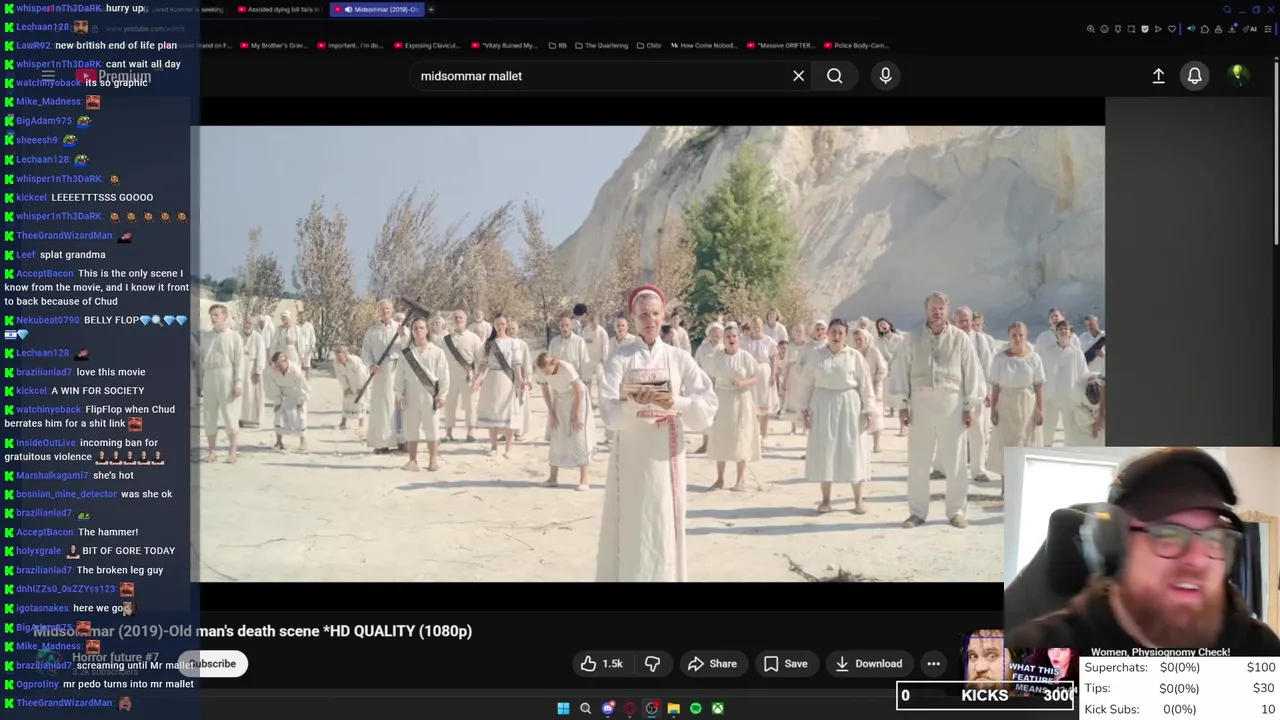Expand The Quartering bookmarks folder
The width and height of the screenshot is (1280, 720).
pyautogui.click(x=601, y=45)
